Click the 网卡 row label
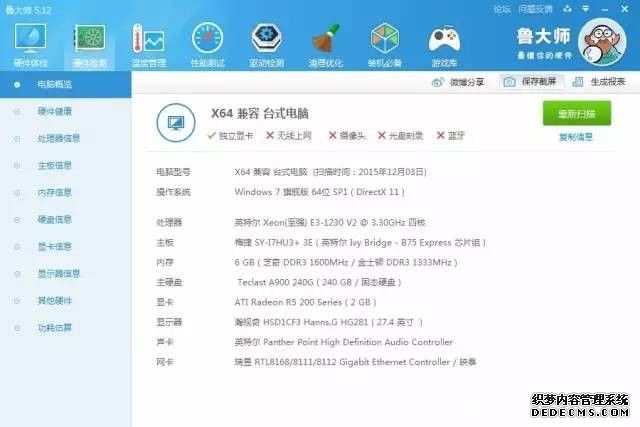 pyautogui.click(x=165, y=362)
